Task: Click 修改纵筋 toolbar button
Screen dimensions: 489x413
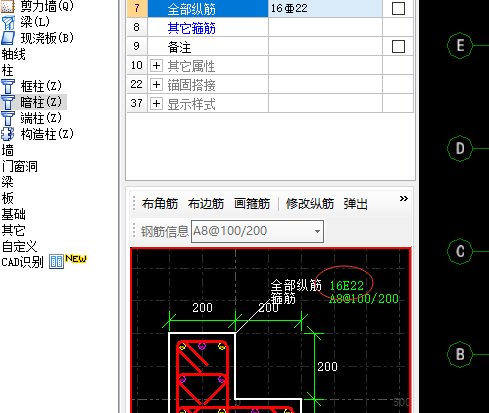Action: coord(310,203)
